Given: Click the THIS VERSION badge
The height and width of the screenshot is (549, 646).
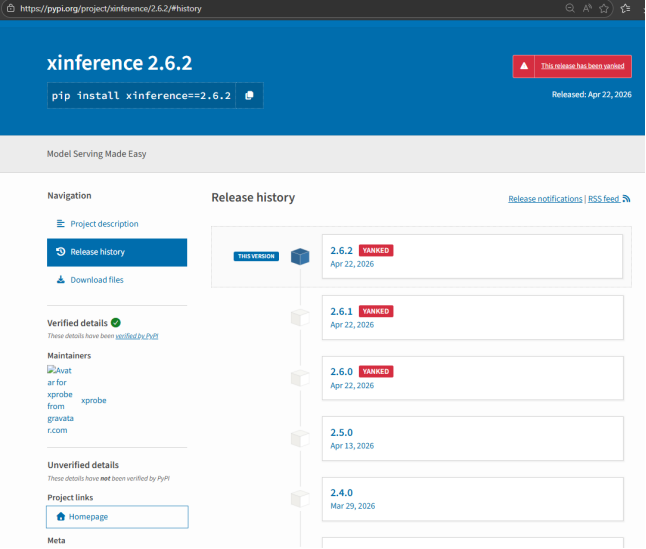Looking at the screenshot, I should point(256,256).
